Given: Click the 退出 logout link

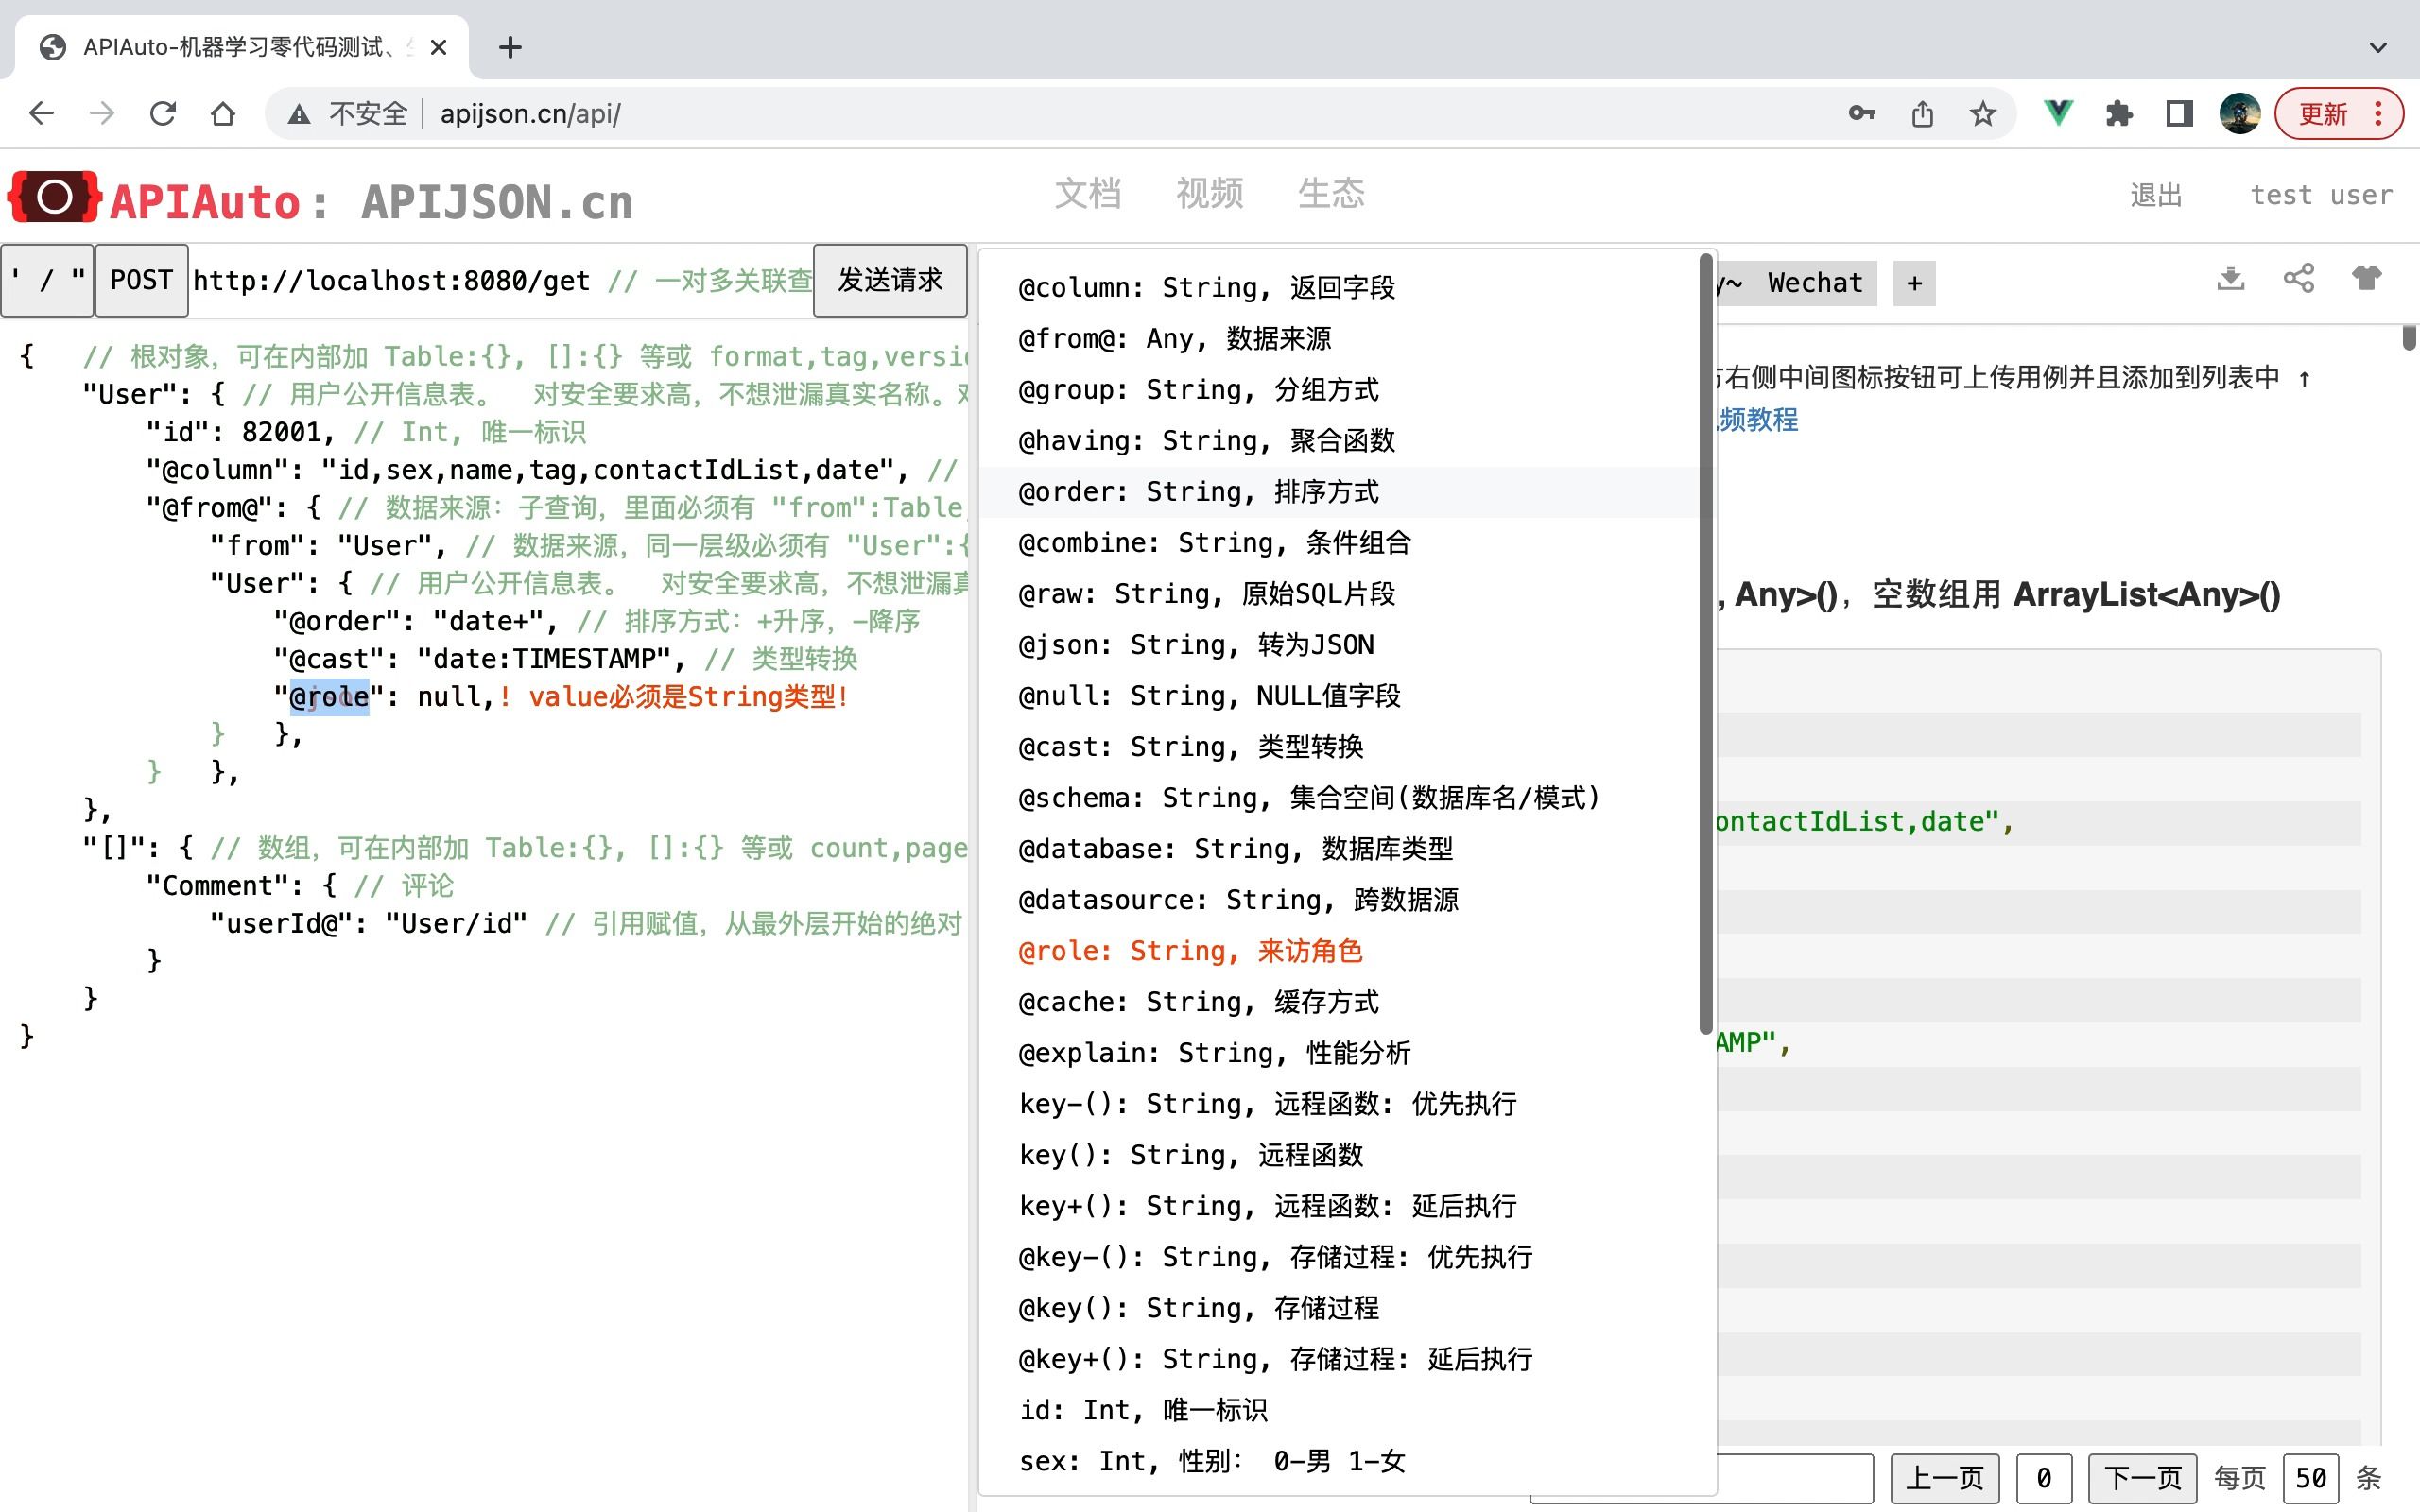Looking at the screenshot, I should point(2156,194).
